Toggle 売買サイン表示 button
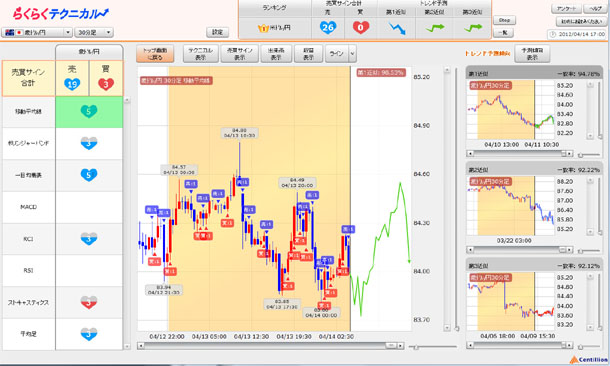Viewport: 610px width, 366px height. tap(240, 54)
